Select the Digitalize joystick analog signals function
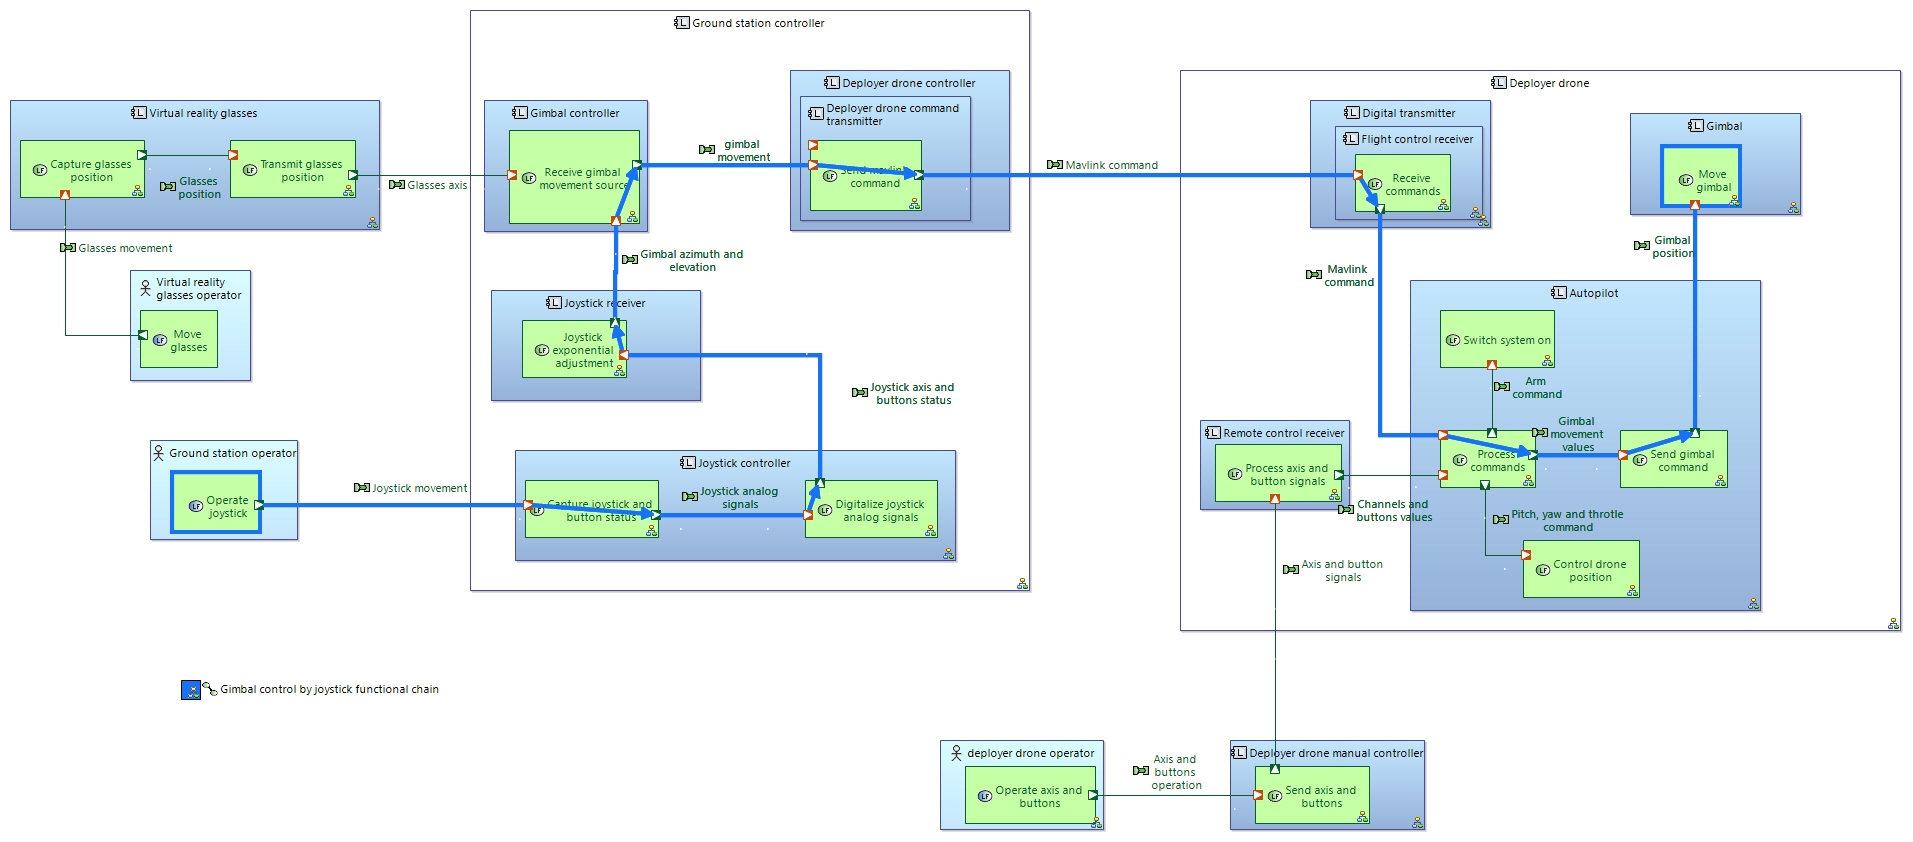The image size is (1913, 842). coord(872,509)
